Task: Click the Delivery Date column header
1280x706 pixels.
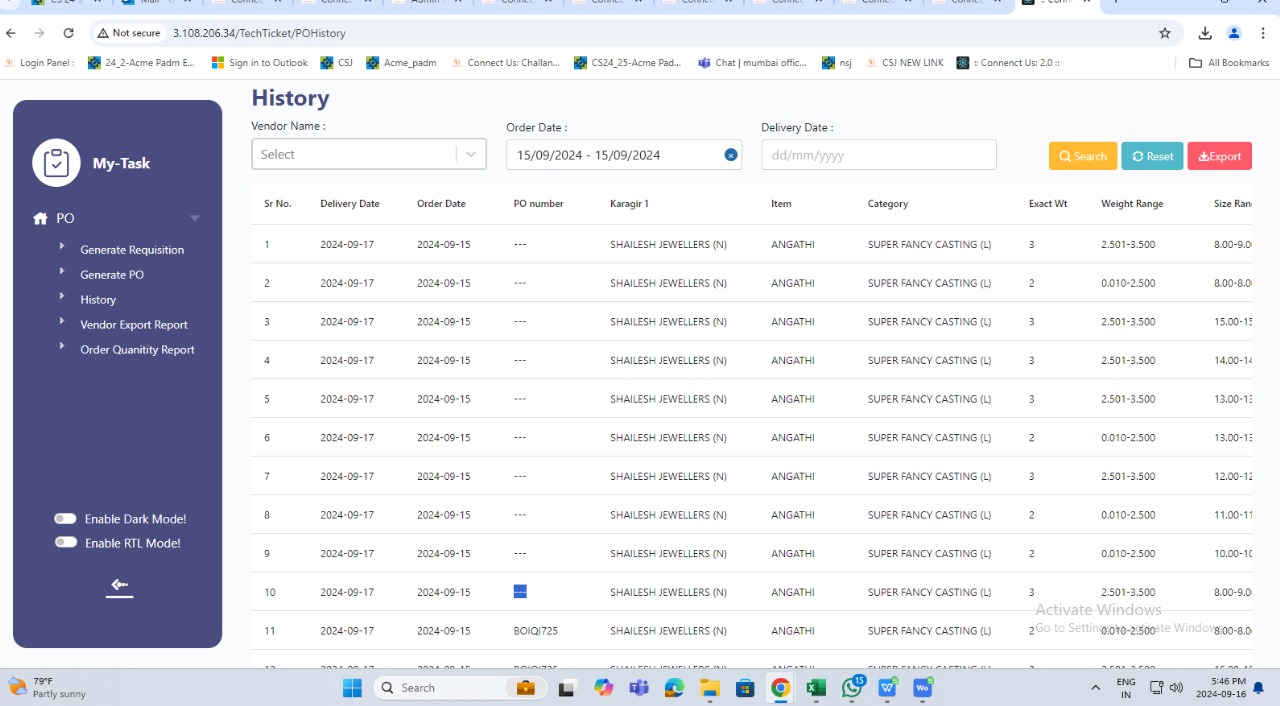Action: [350, 204]
